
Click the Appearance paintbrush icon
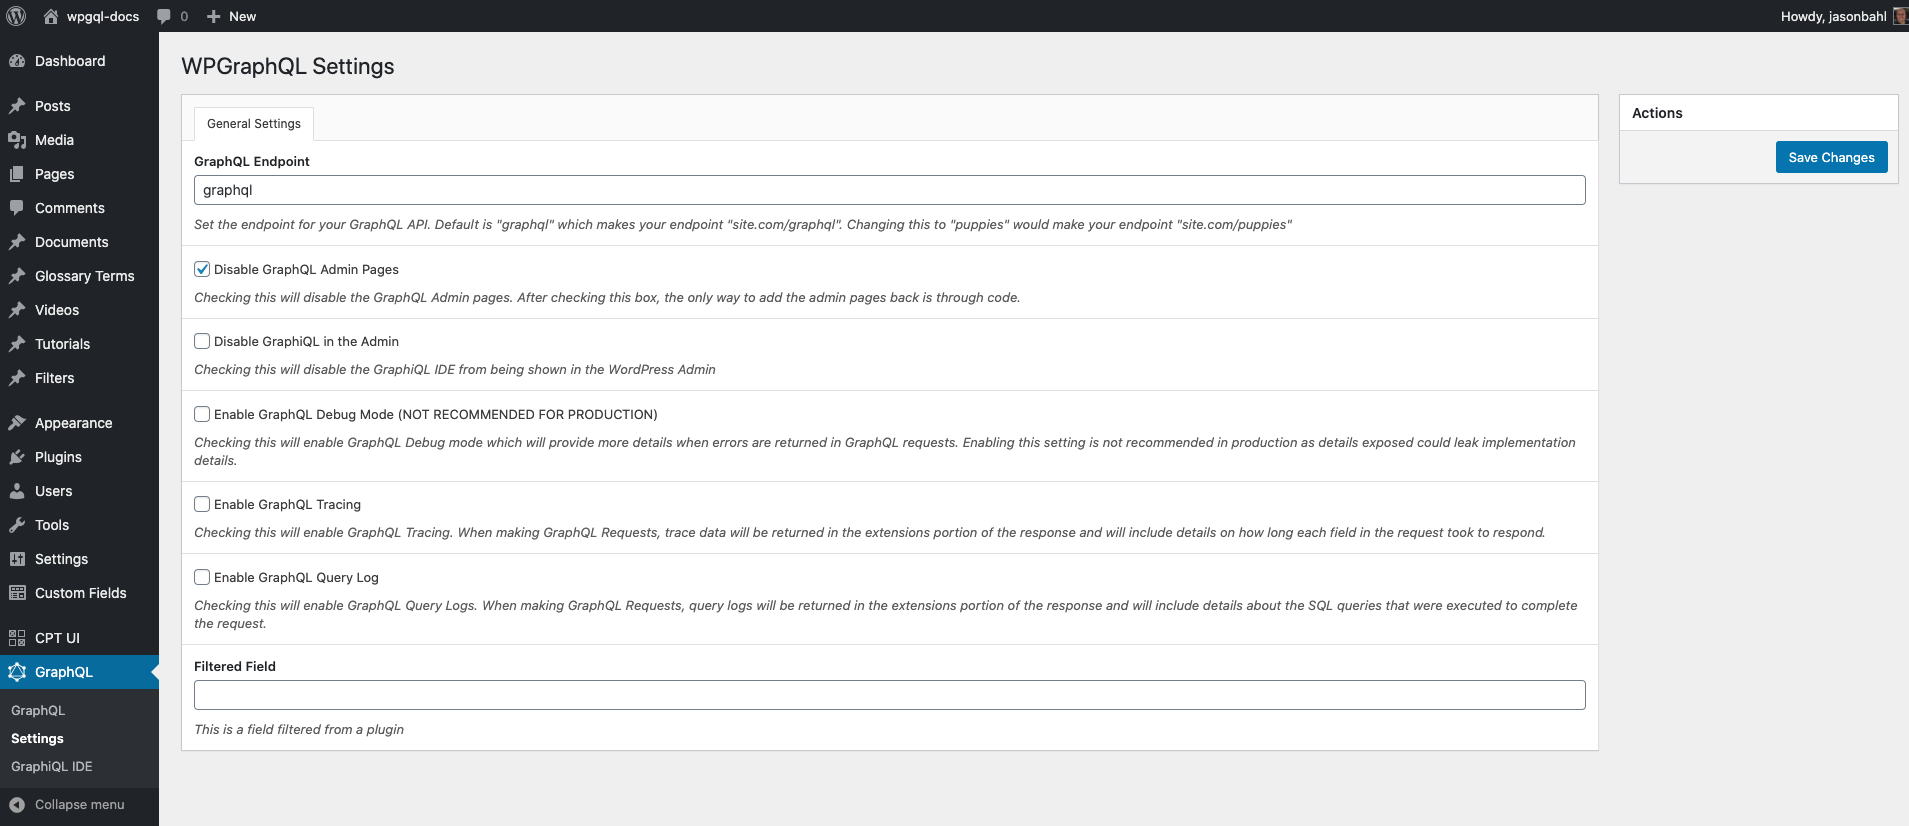(17, 423)
